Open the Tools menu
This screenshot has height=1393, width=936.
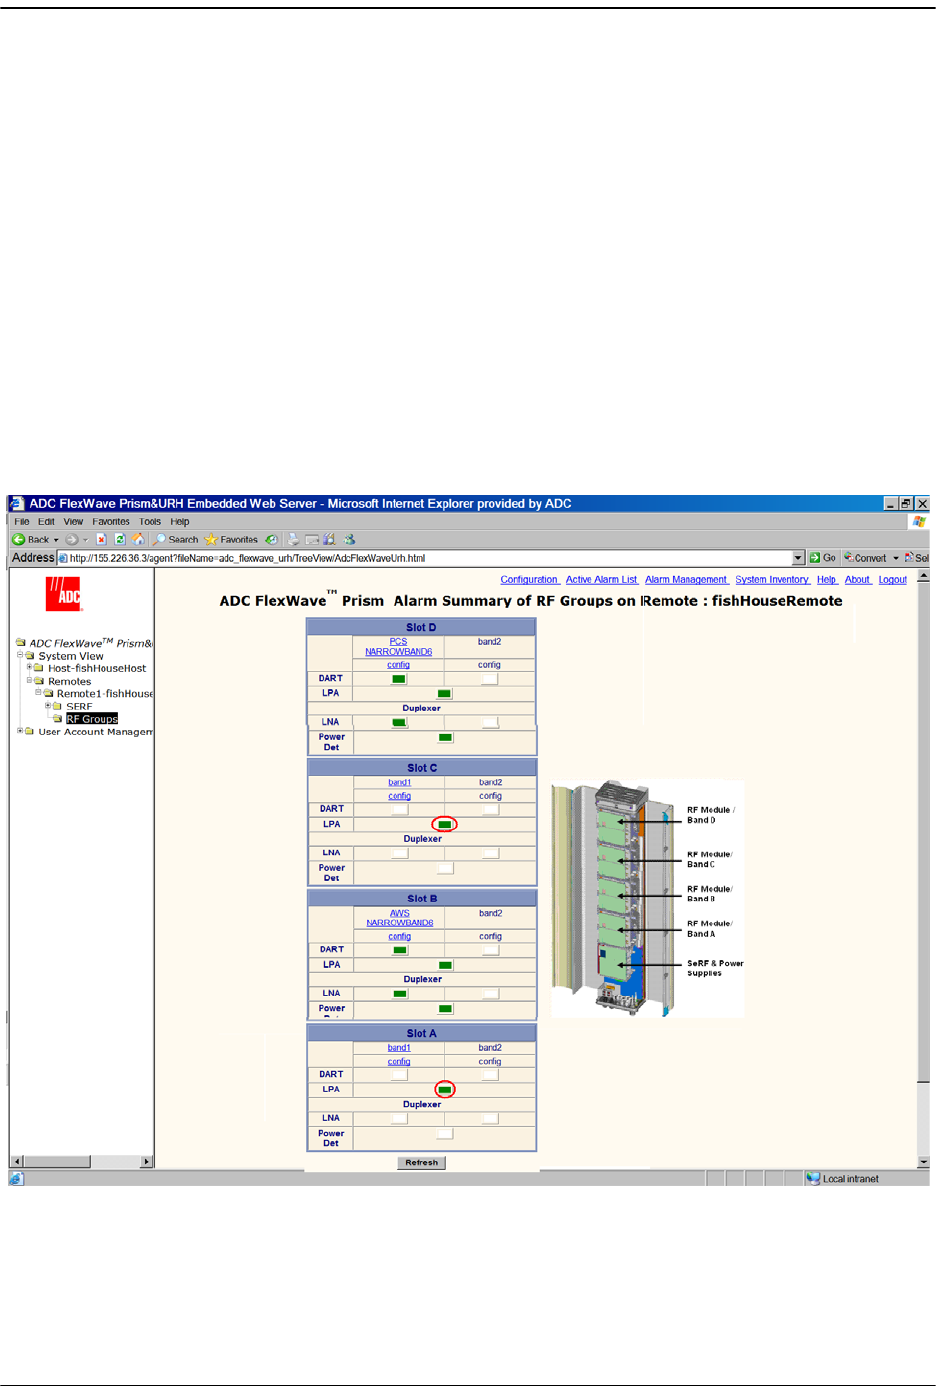coord(150,522)
